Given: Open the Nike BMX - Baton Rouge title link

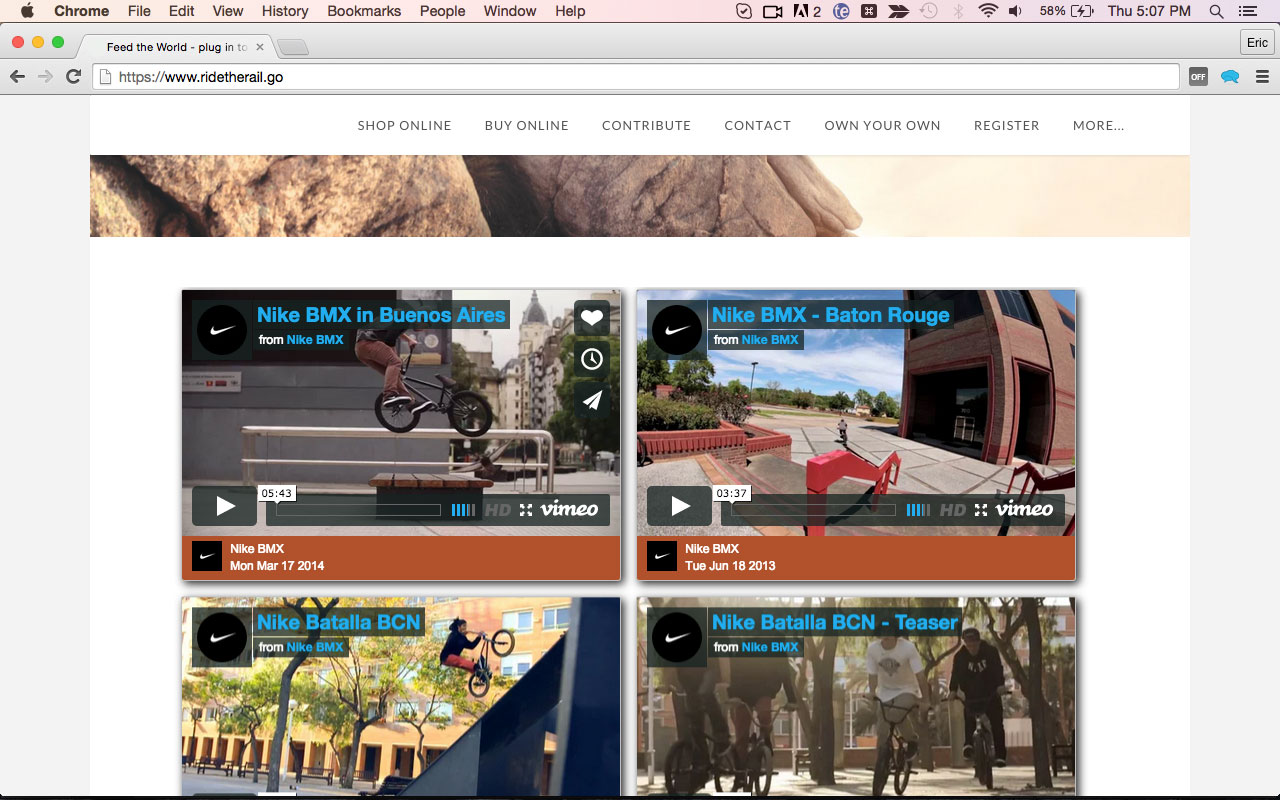Looking at the screenshot, I should click(x=831, y=315).
